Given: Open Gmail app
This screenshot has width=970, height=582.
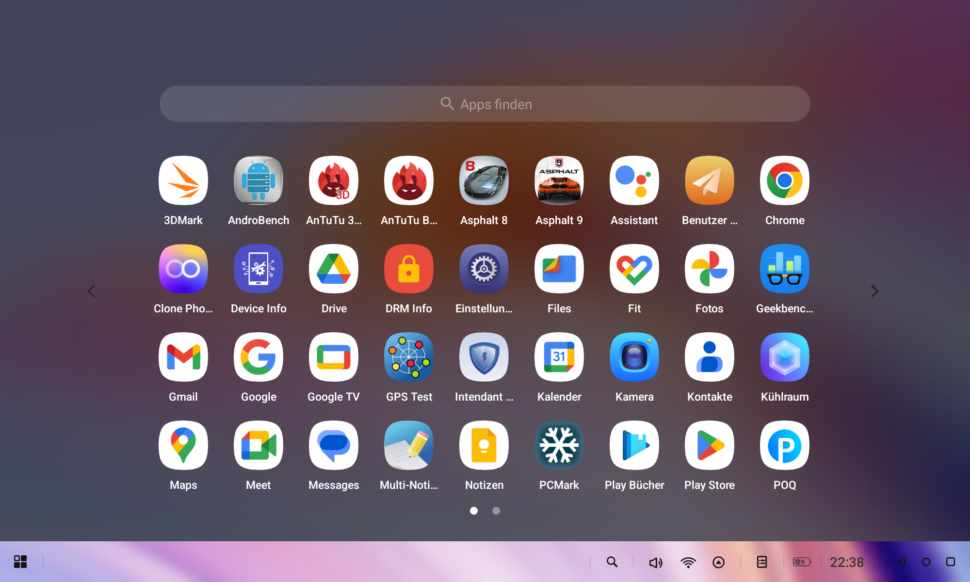Looking at the screenshot, I should coord(183,357).
